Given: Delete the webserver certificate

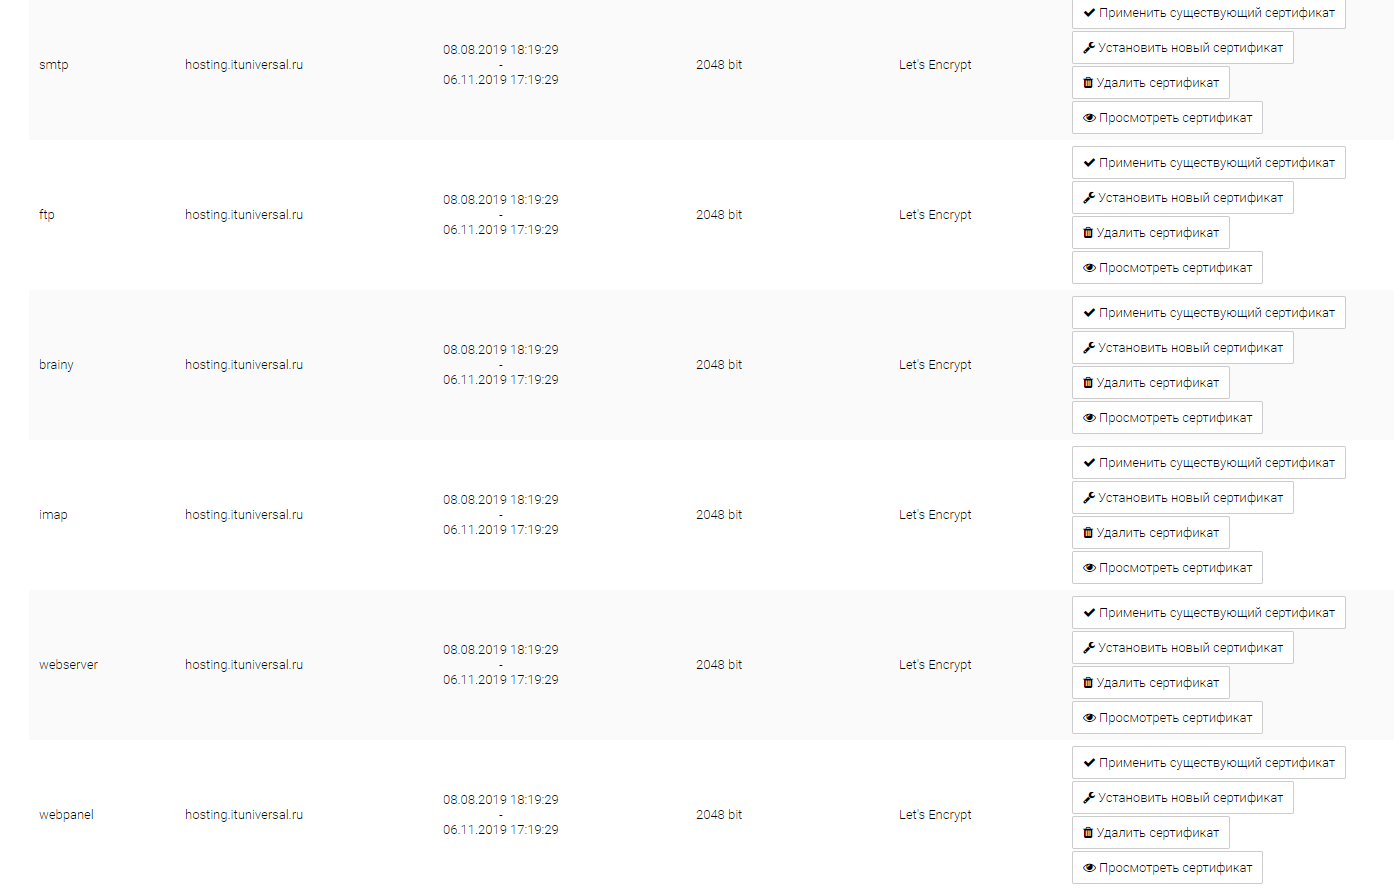Looking at the screenshot, I should click(x=1150, y=683).
